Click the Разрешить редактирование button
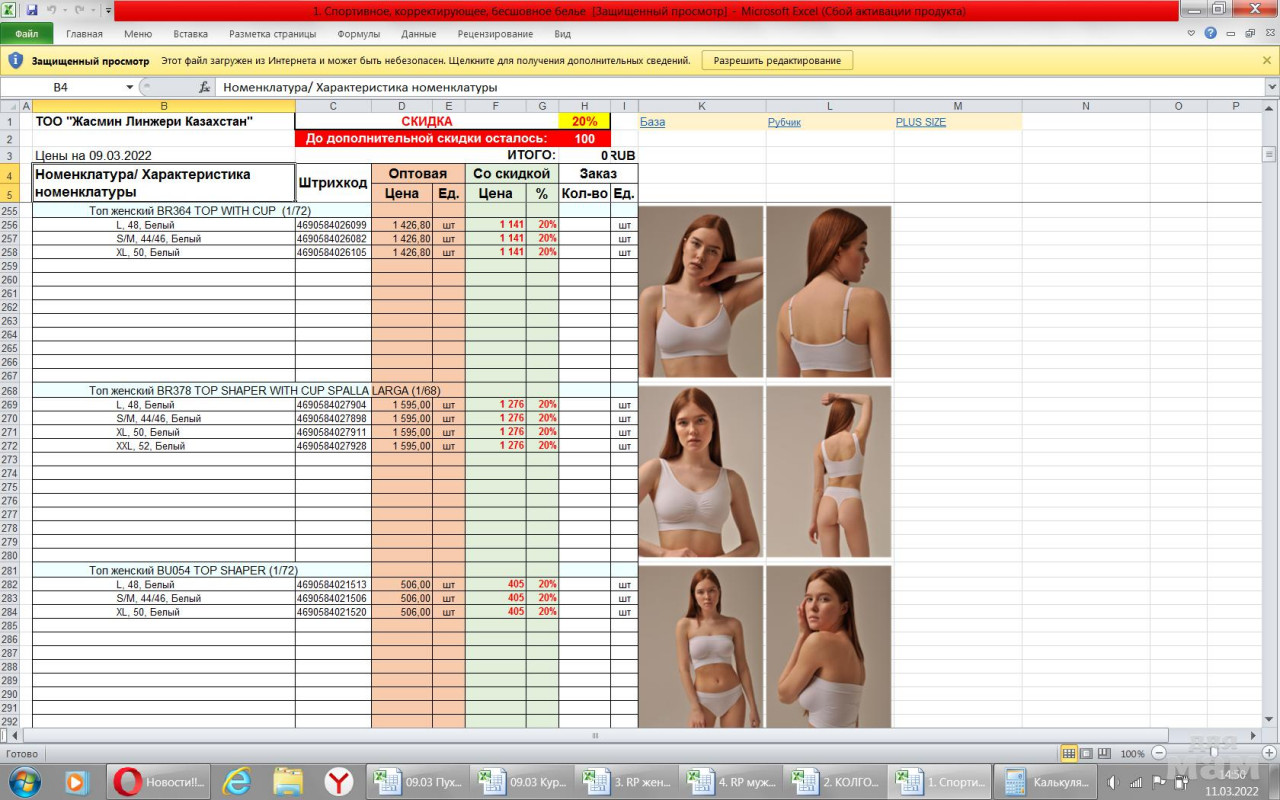This screenshot has height=800, width=1280. (x=777, y=60)
